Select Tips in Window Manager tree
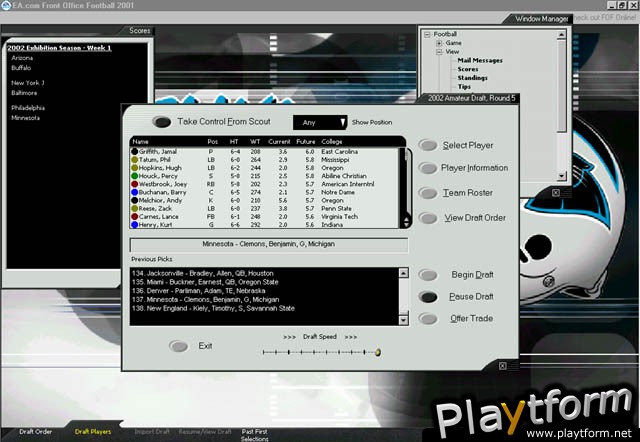The width and height of the screenshot is (640, 442). (x=464, y=87)
